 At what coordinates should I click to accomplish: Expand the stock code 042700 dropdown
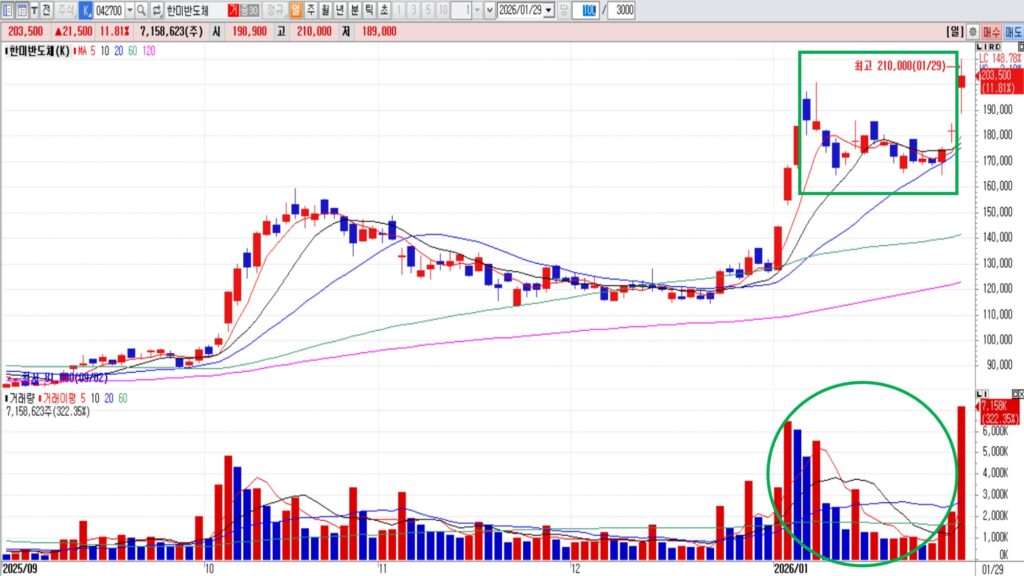click(129, 10)
